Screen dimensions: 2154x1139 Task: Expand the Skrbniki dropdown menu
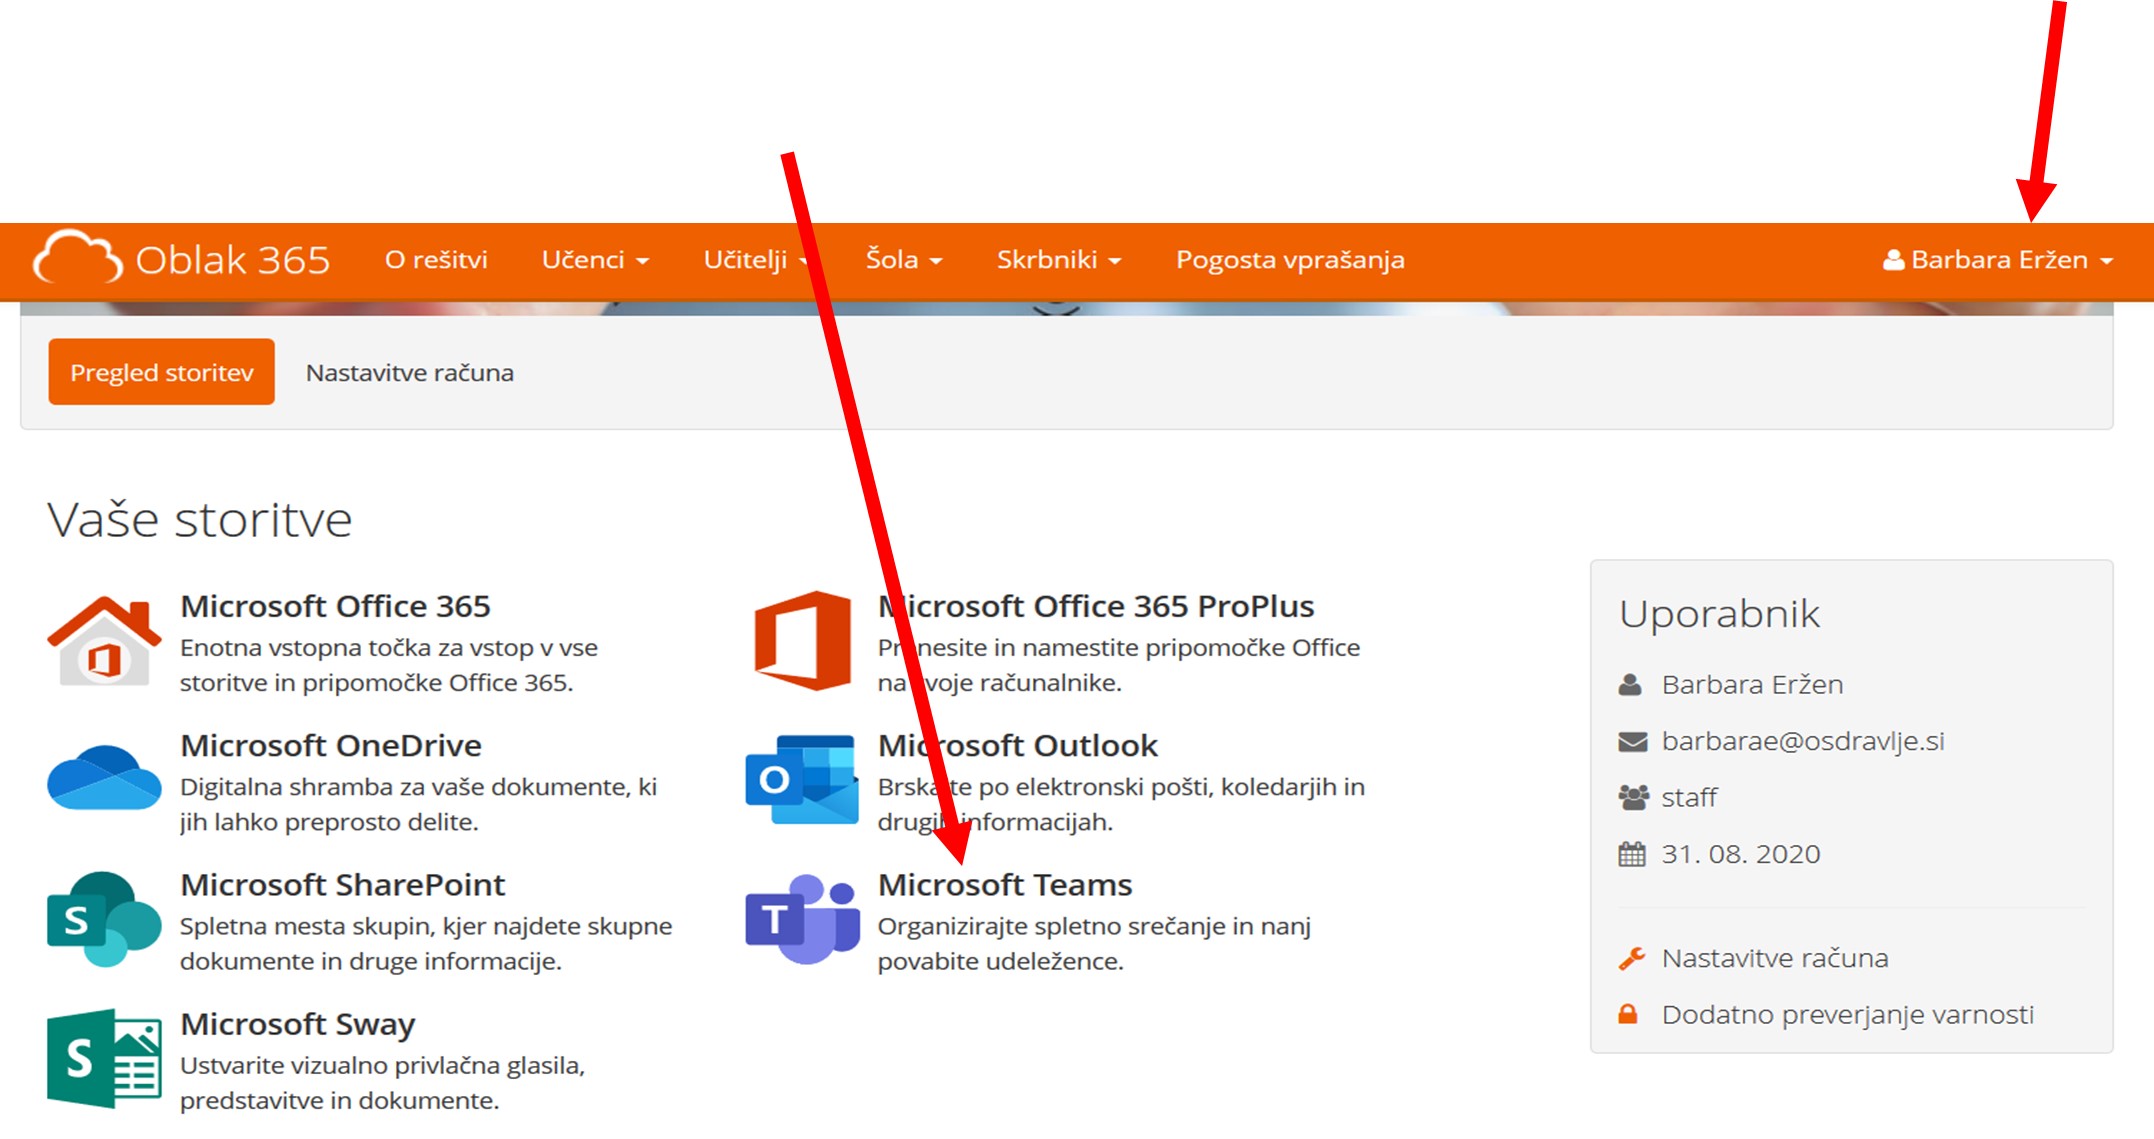point(1058,260)
